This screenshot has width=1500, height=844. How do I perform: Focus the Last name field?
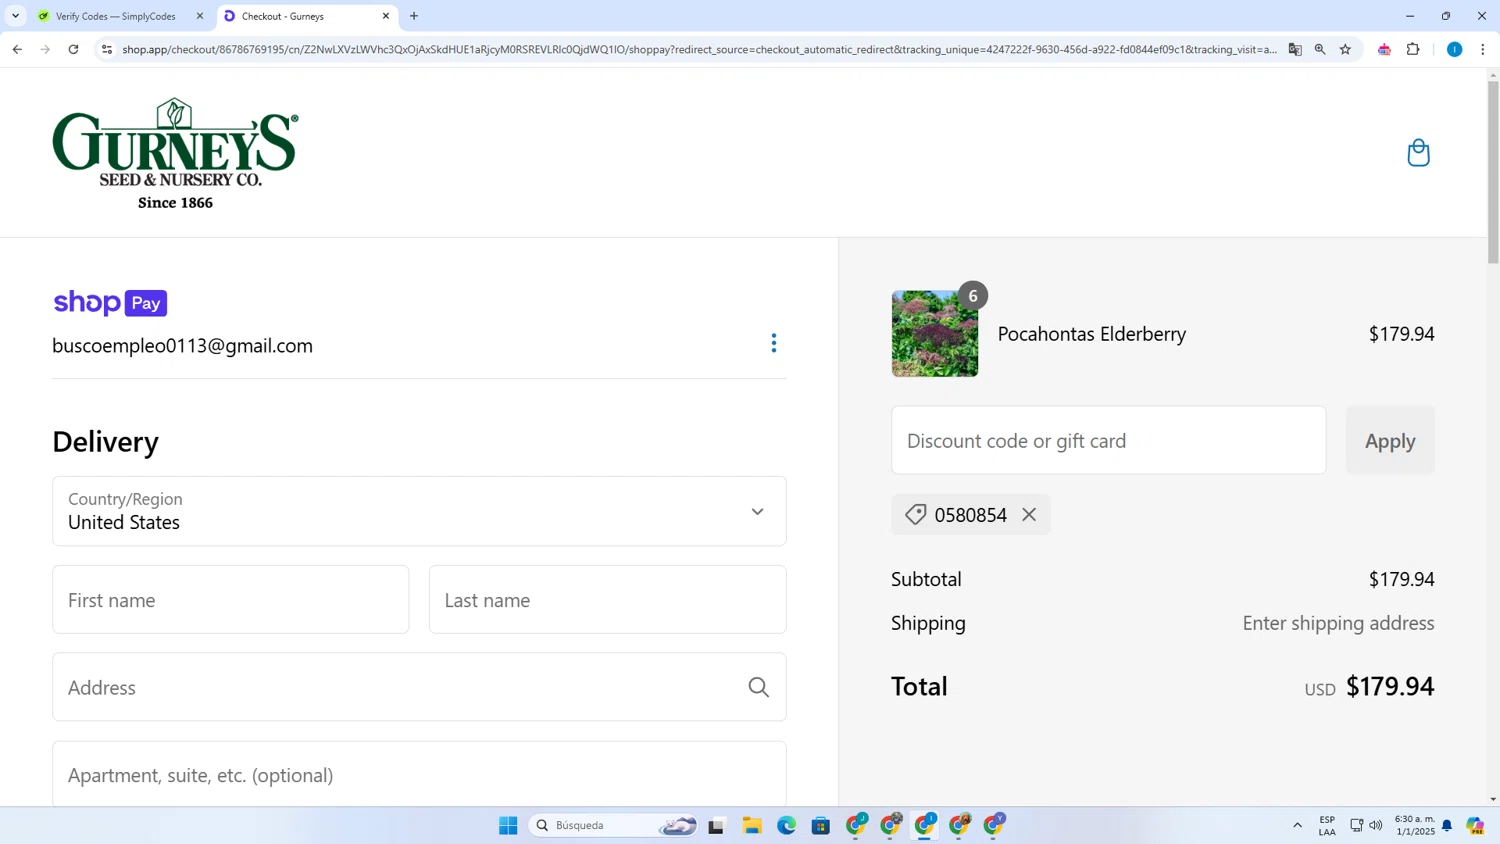[607, 600]
